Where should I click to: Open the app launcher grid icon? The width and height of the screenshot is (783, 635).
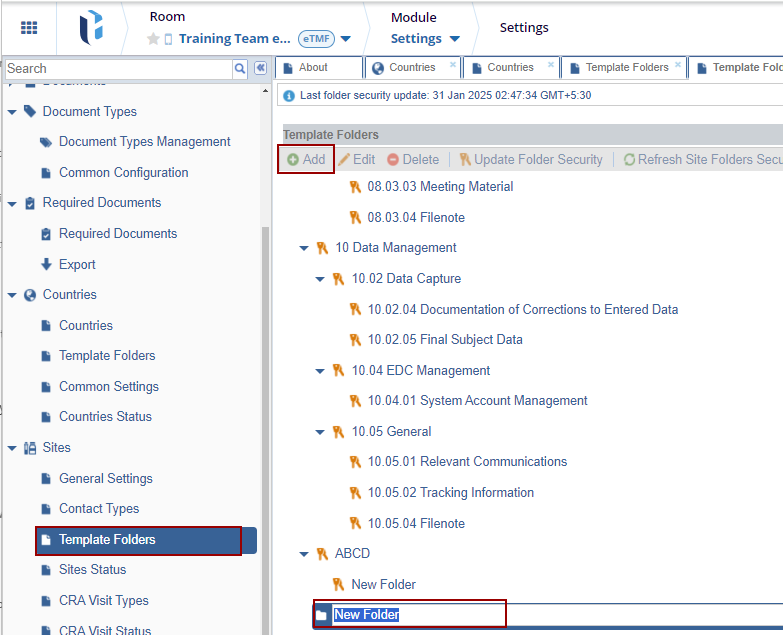pos(29,28)
